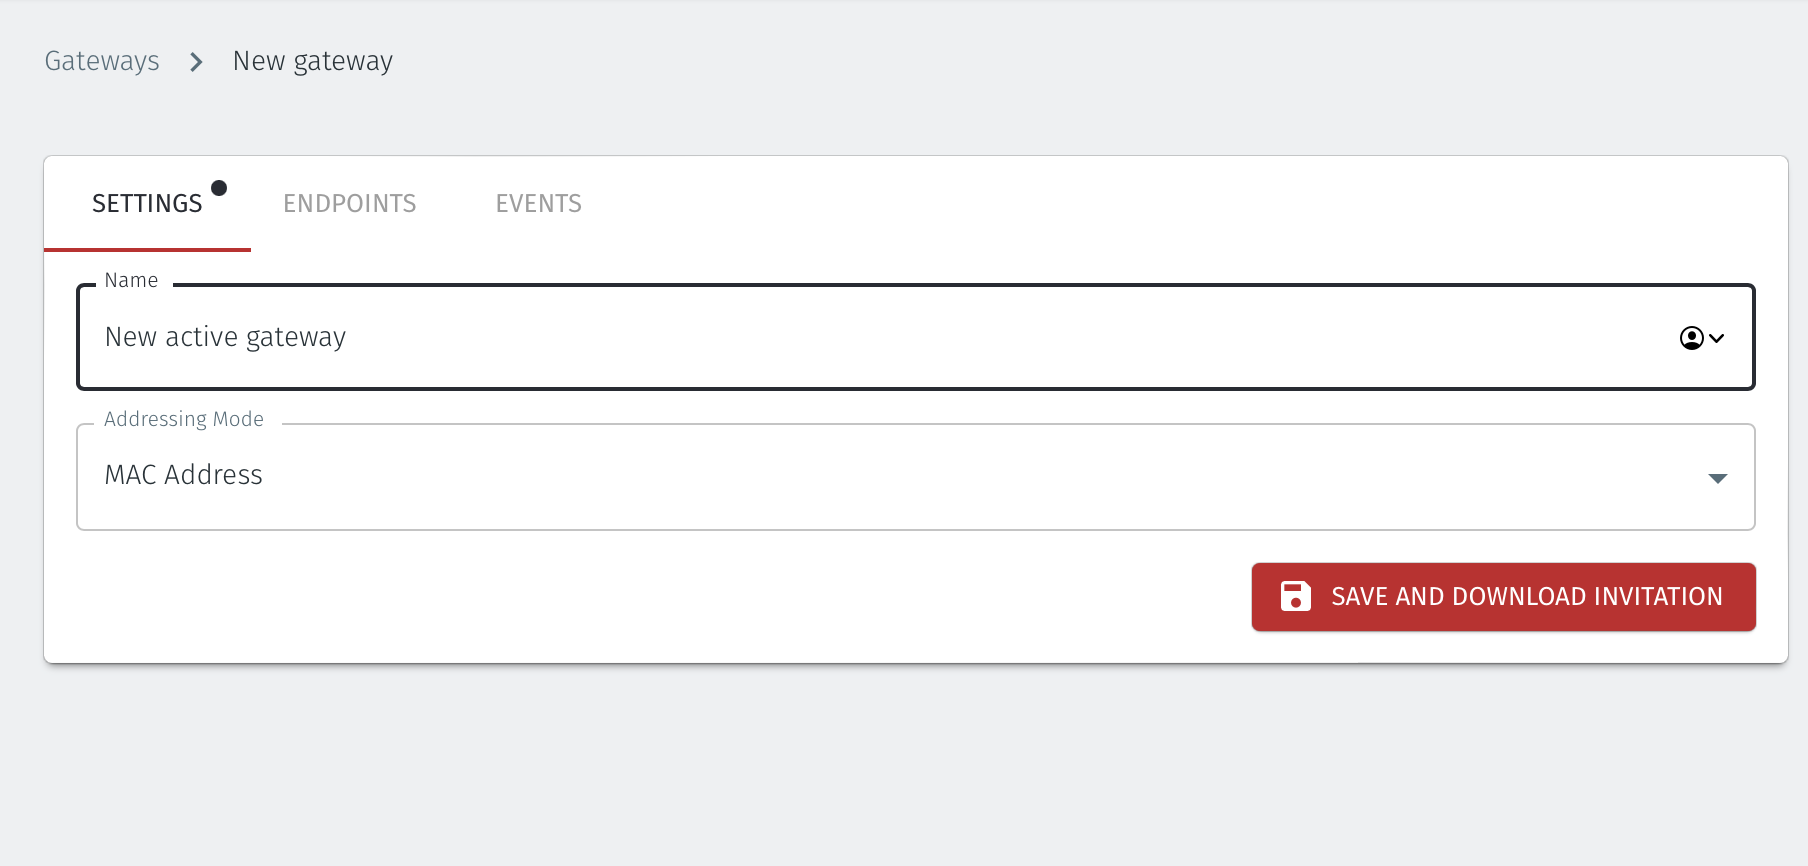Open the Addressing Mode dropdown
The height and width of the screenshot is (866, 1808).
900,477
